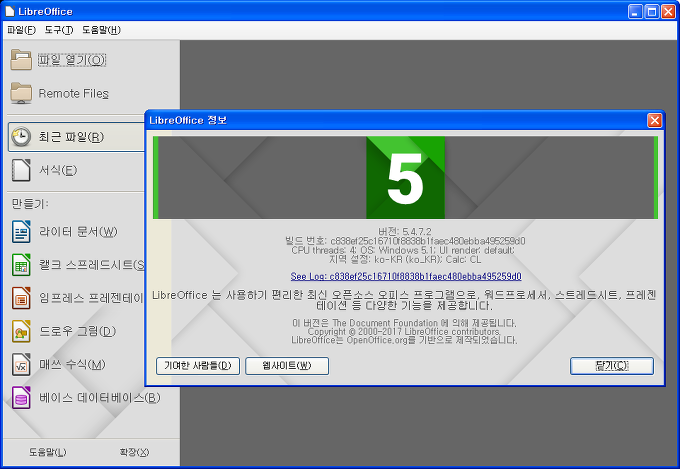Click the Open File folder icon
Viewport: 680px width, 469px height.
tap(21, 60)
